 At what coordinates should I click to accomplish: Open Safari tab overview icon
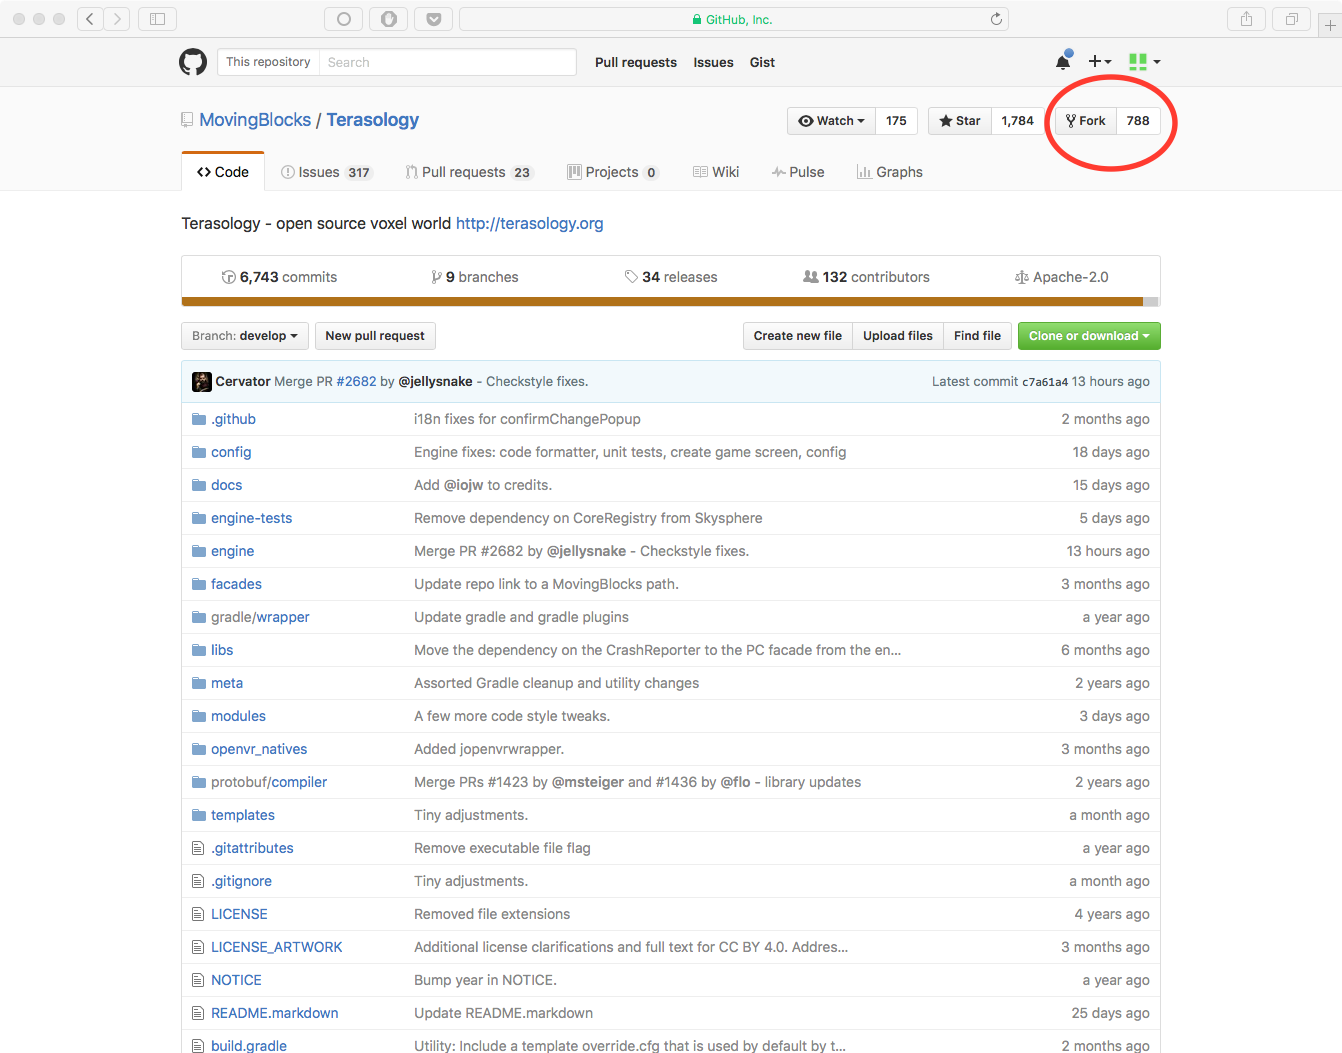click(x=1291, y=19)
